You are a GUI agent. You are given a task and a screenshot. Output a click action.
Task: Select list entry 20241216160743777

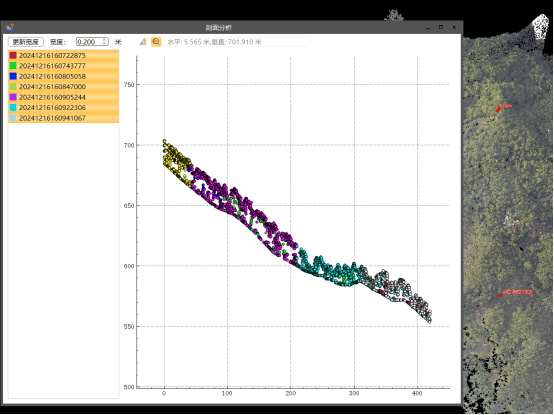[x=64, y=66]
